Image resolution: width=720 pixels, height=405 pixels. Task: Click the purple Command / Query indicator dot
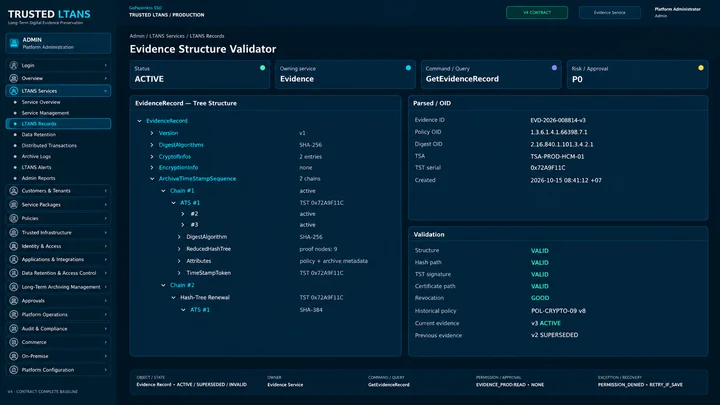pos(554,68)
